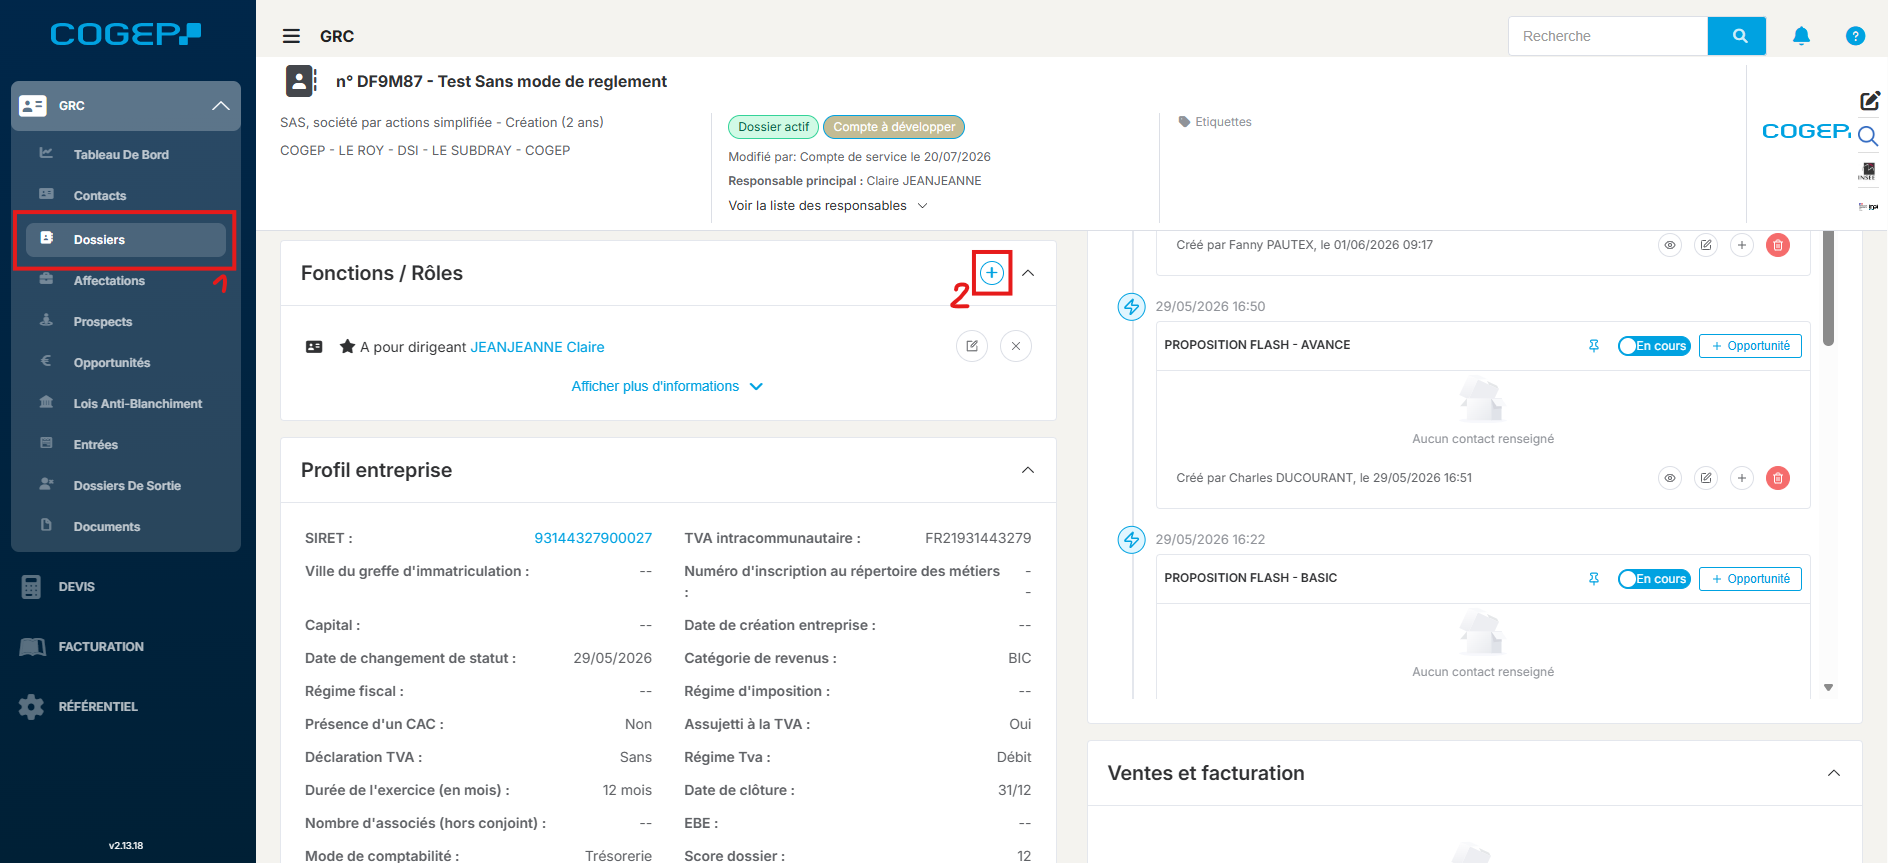Image resolution: width=1888 pixels, height=863 pixels.
Task: Click Opportunité button on PROPOSITION FLASH - BASIC
Action: point(1750,579)
